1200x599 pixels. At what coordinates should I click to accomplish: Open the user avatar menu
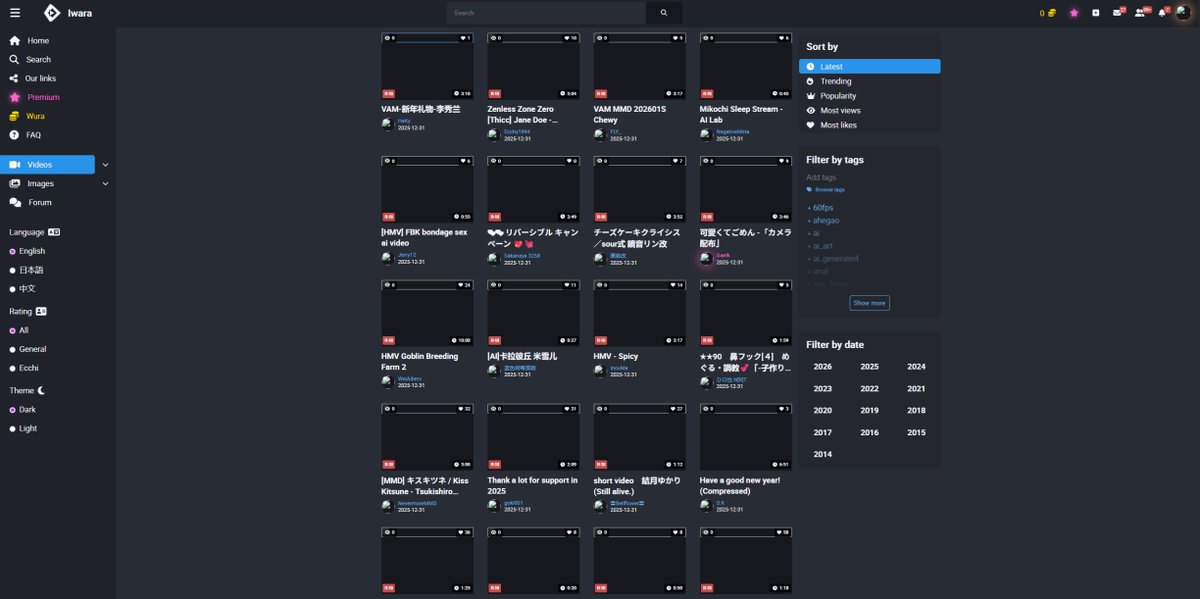click(1183, 13)
